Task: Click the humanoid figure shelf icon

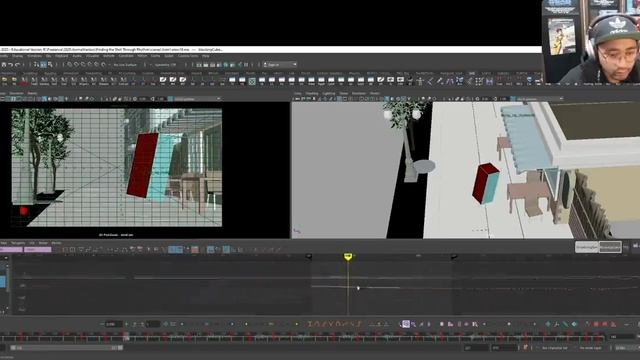Action: [420, 82]
